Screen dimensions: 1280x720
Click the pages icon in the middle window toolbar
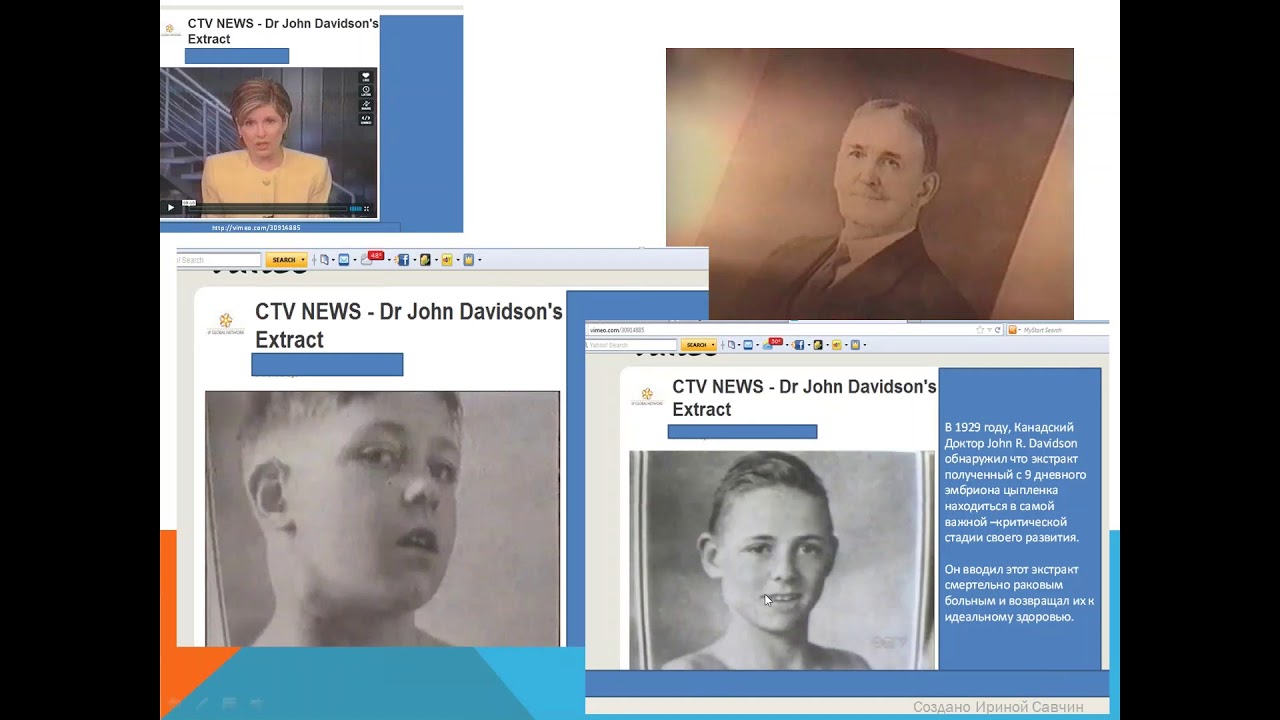pos(324,260)
